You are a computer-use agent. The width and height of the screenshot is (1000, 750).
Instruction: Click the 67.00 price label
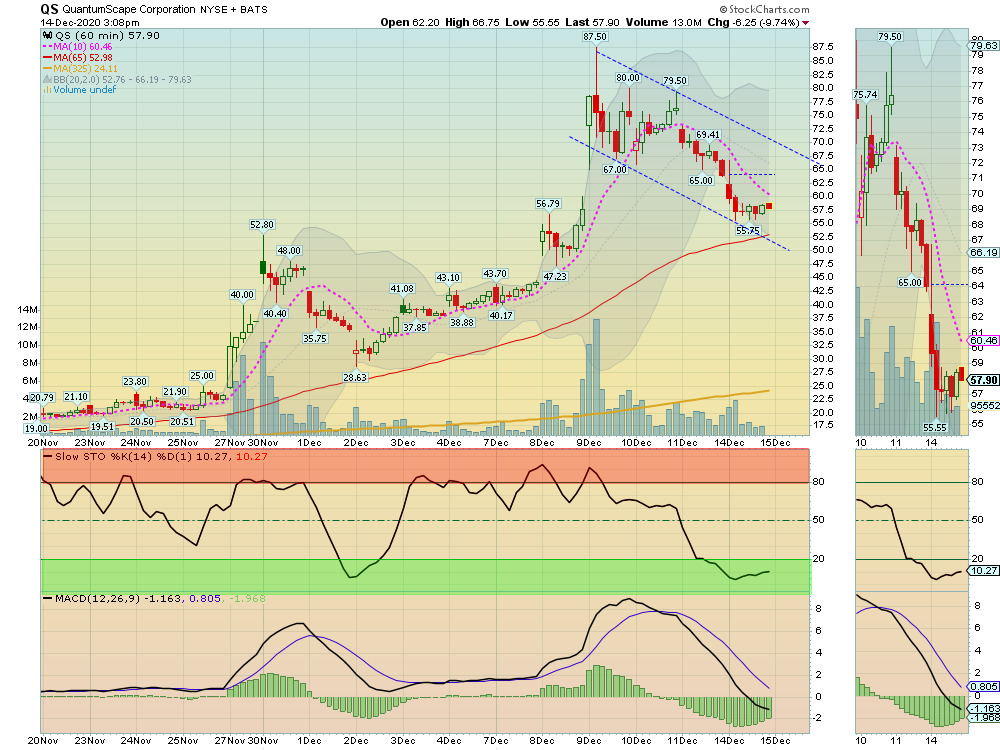[615, 169]
